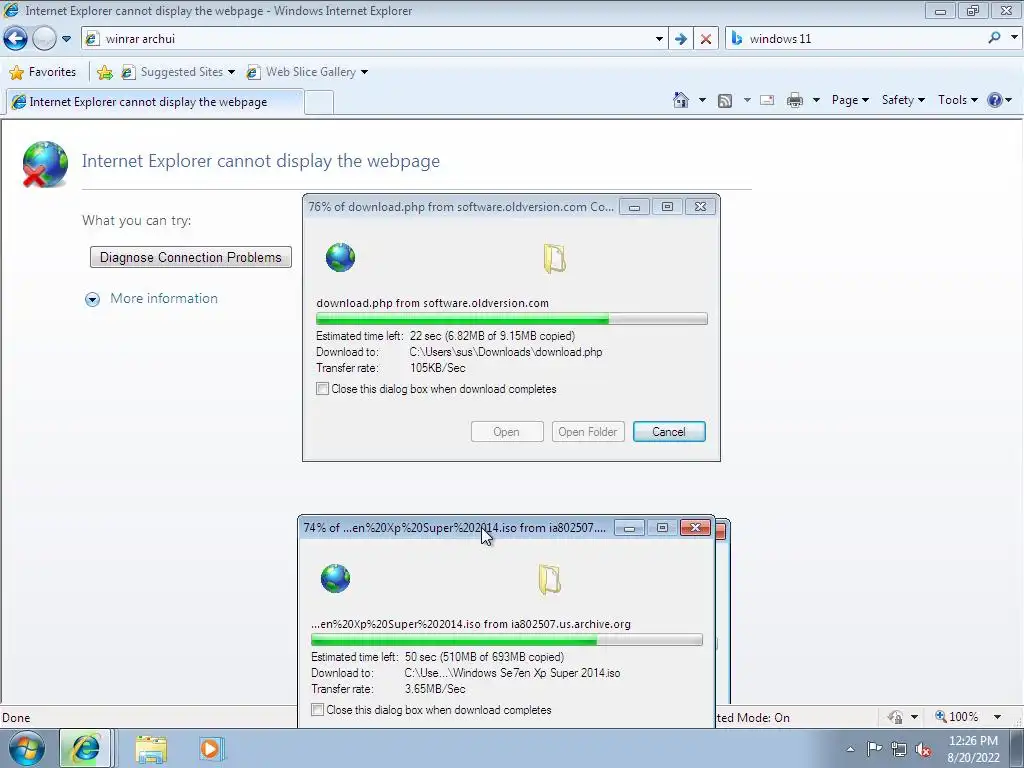Click the Print icon

795,100
